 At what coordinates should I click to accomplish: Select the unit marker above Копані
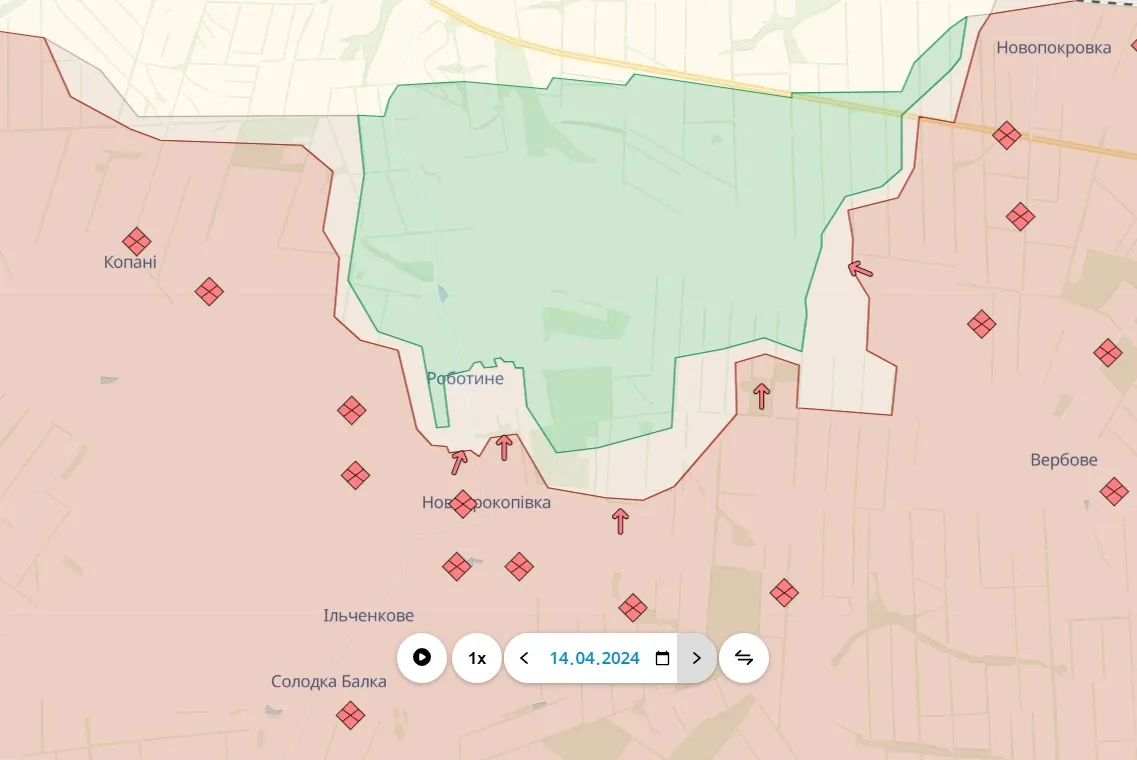tap(137, 242)
